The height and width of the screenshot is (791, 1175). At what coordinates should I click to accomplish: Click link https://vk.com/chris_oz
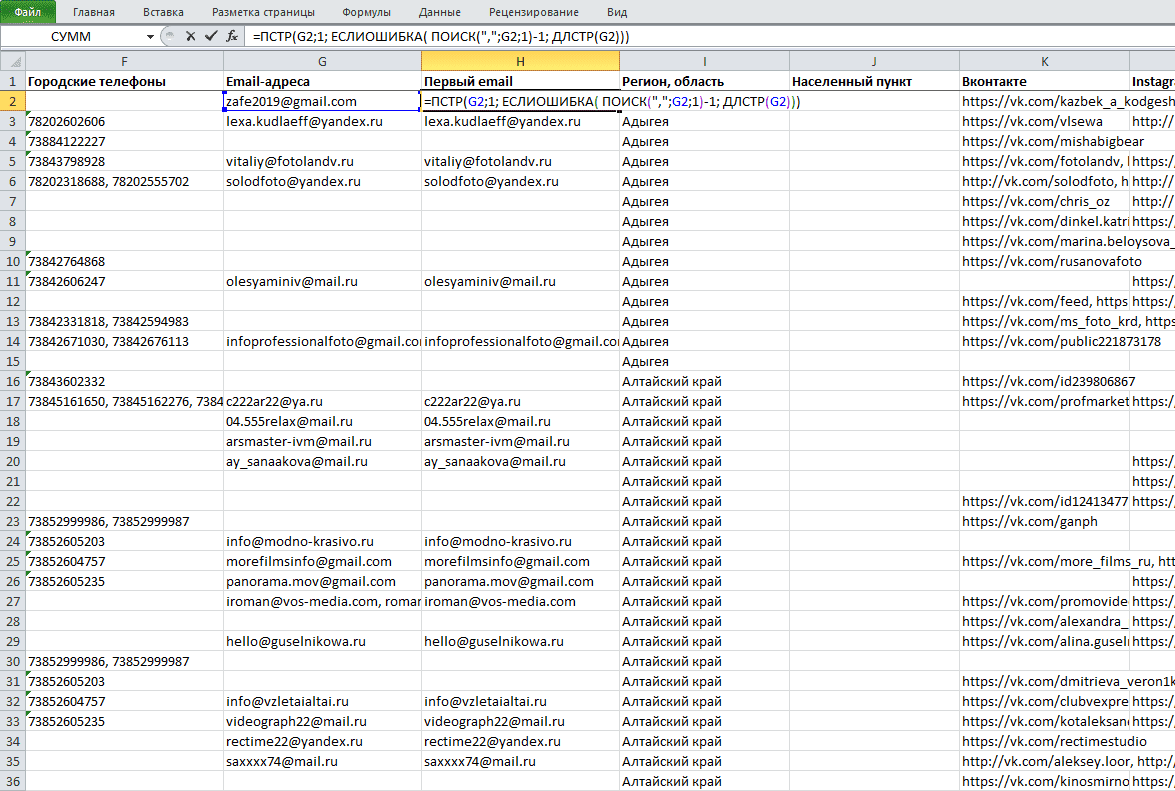click(x=1036, y=201)
